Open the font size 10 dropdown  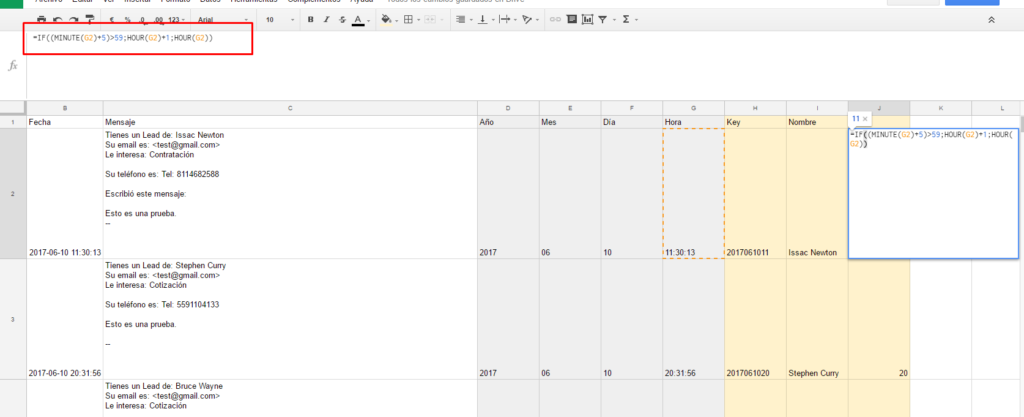click(x=280, y=20)
